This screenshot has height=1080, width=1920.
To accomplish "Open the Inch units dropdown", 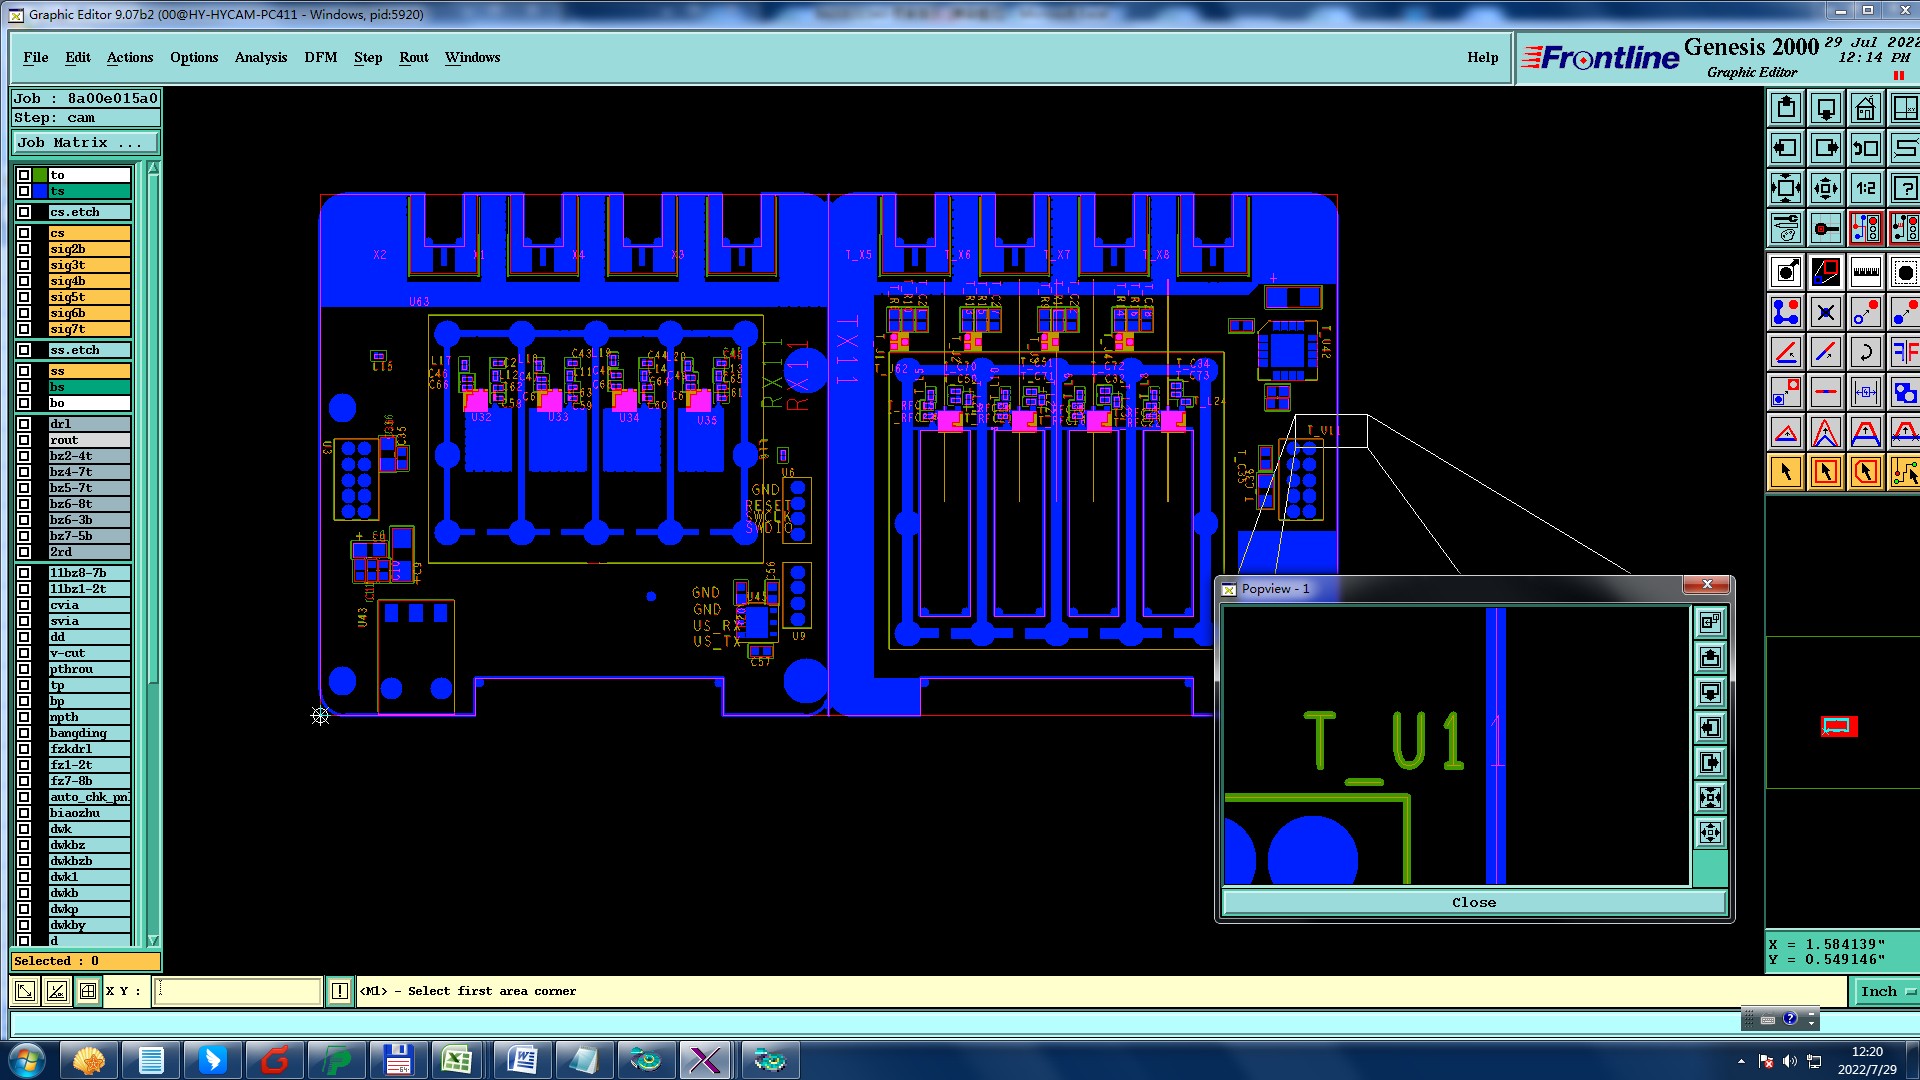I will [x=1886, y=991].
